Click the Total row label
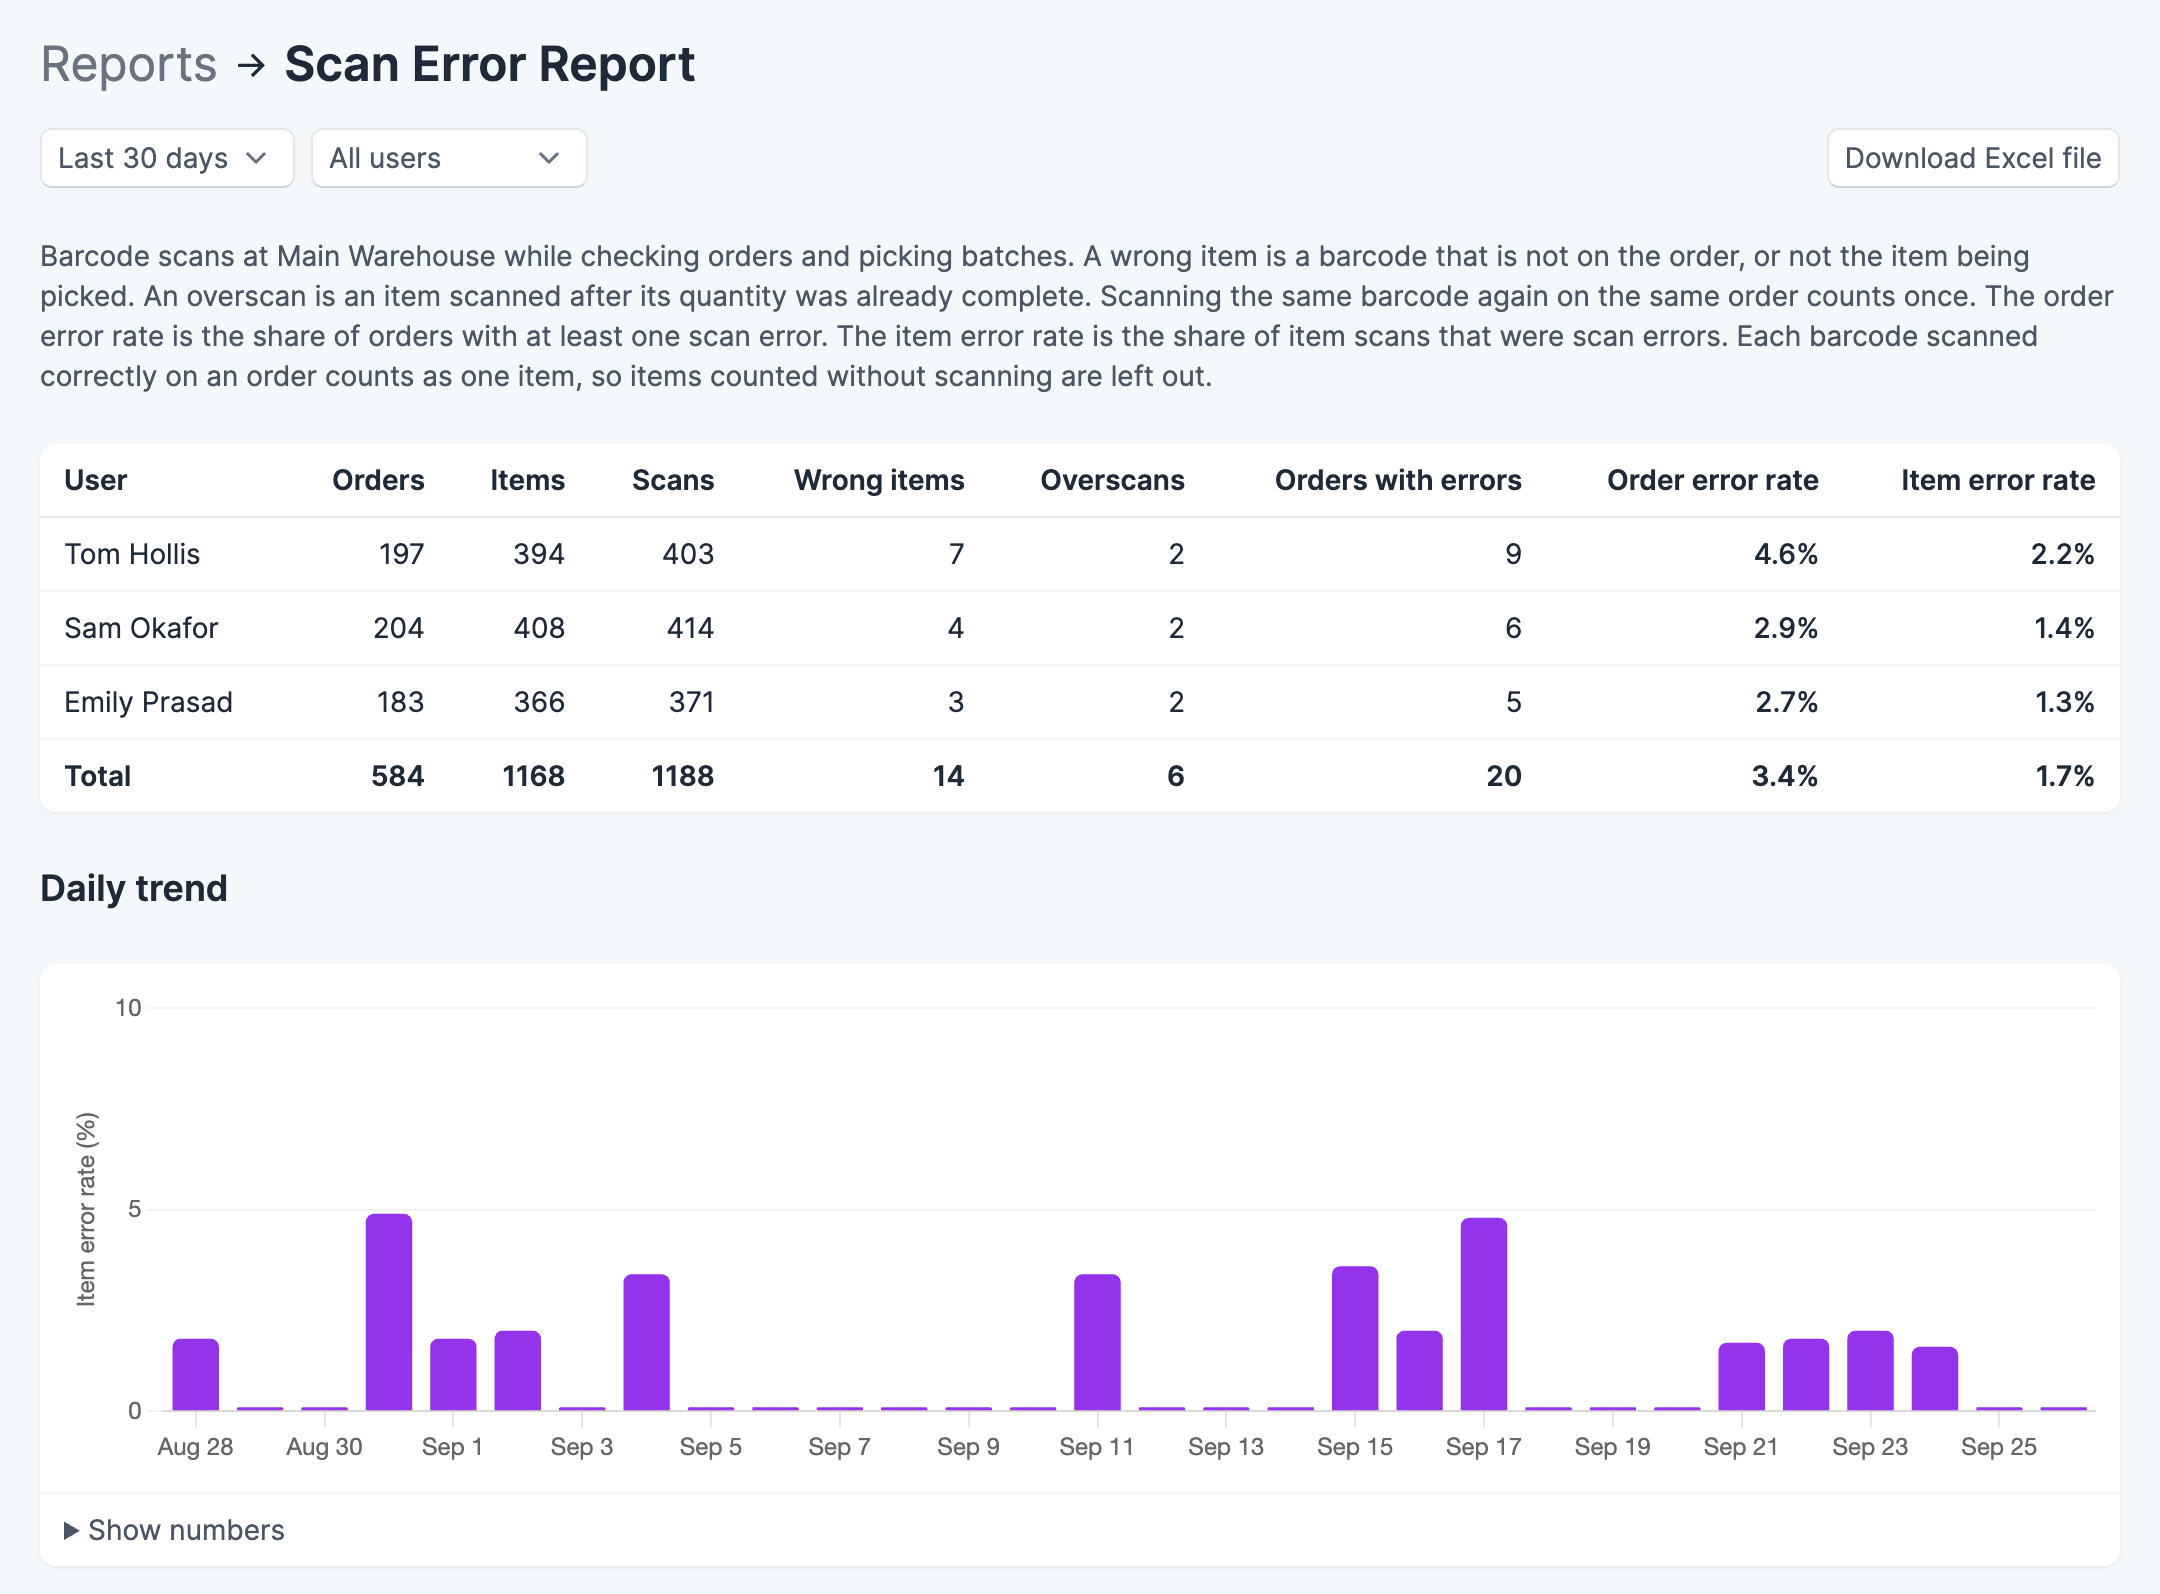Viewport: 2160px width, 1594px height. tap(98, 776)
